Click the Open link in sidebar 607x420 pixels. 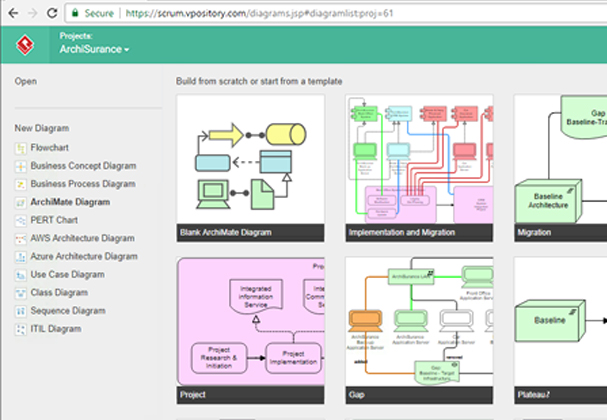click(x=26, y=81)
